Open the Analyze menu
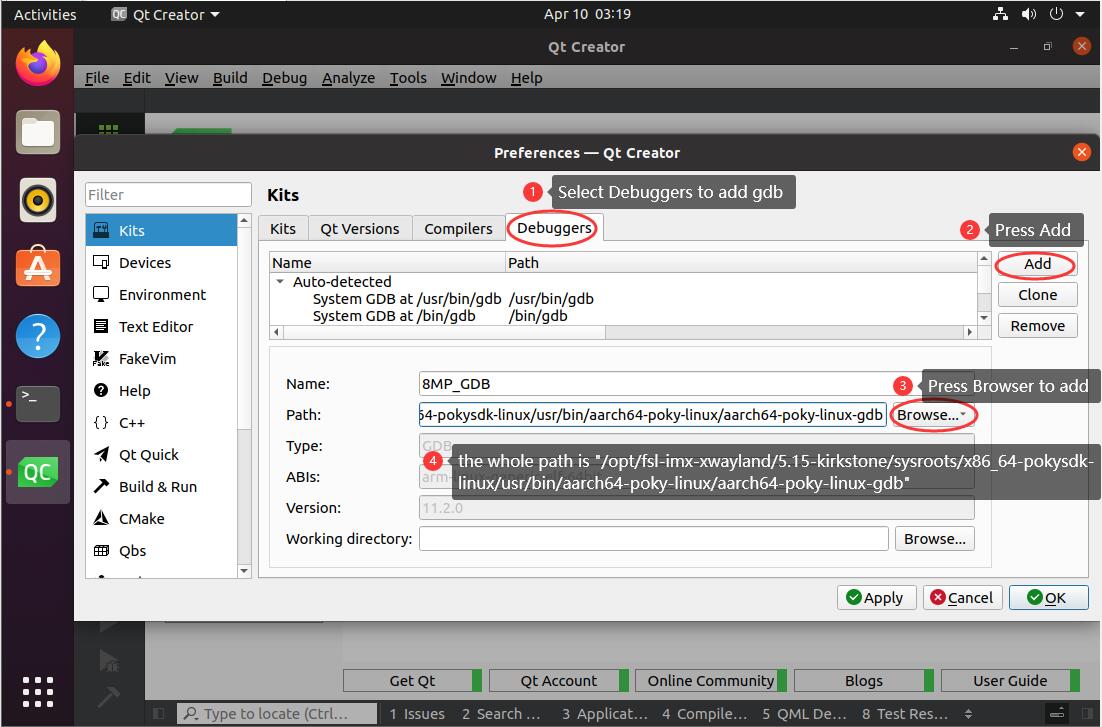Screen dimensions: 1102x727 pos(348,78)
